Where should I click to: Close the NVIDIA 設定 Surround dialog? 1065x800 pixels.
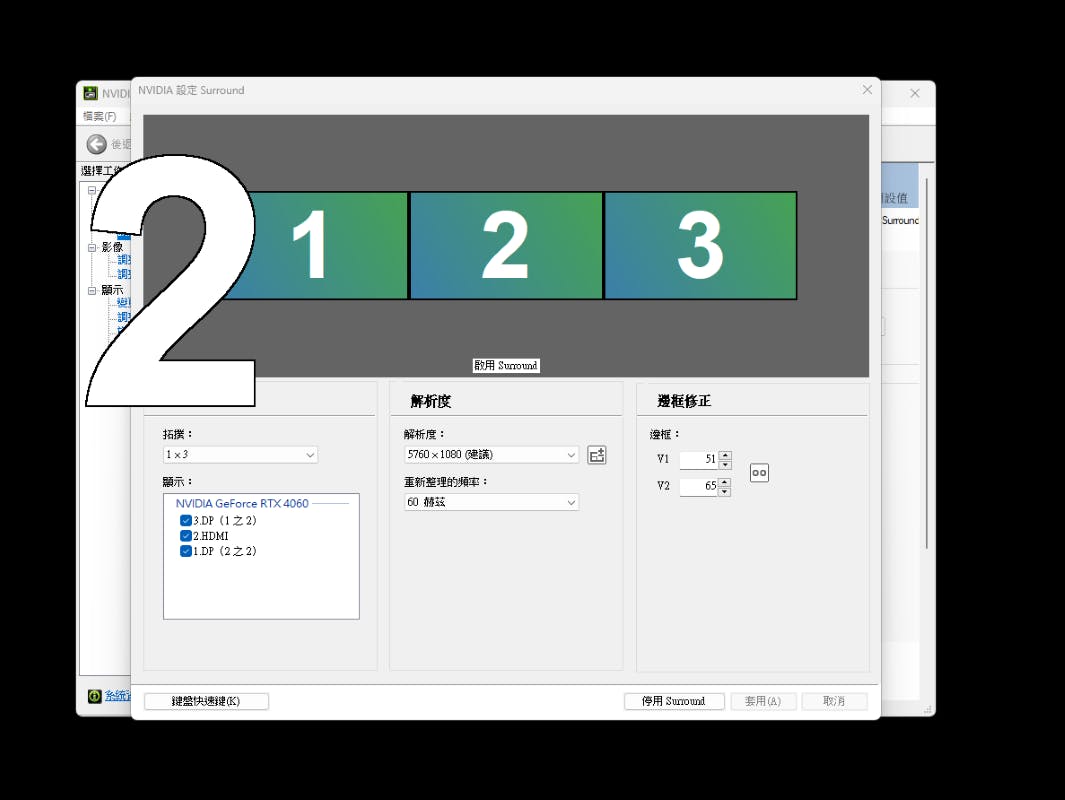pyautogui.click(x=867, y=90)
